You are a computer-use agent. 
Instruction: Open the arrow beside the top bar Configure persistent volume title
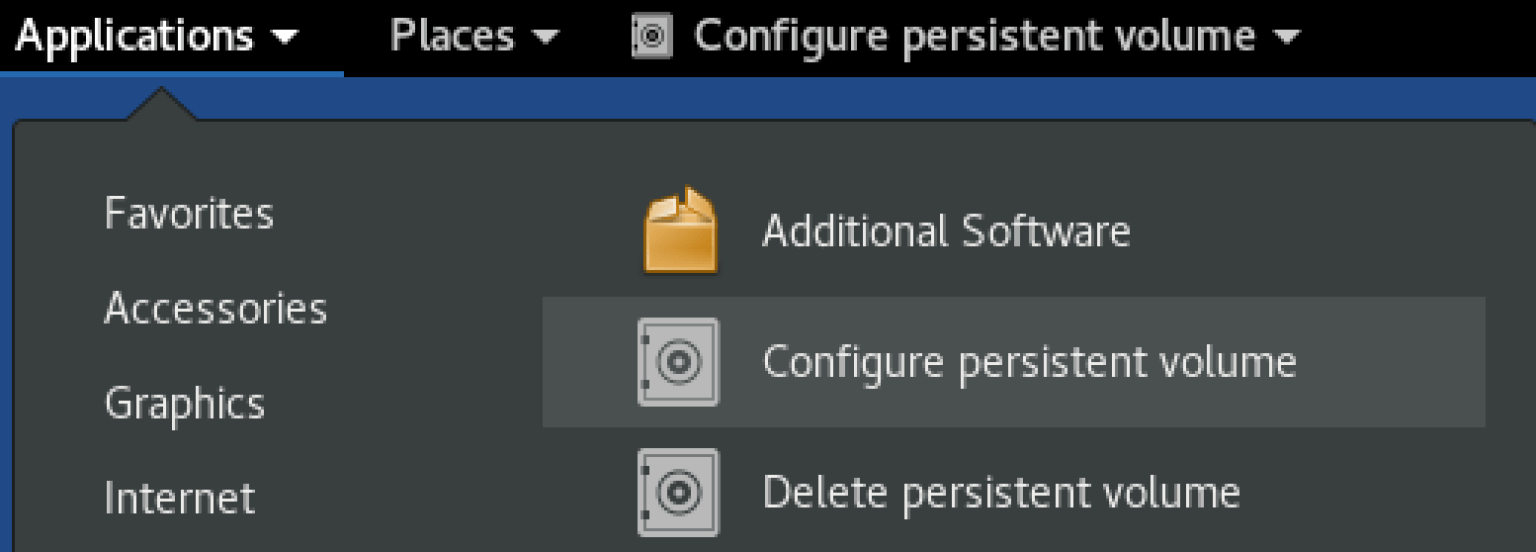tap(1286, 38)
